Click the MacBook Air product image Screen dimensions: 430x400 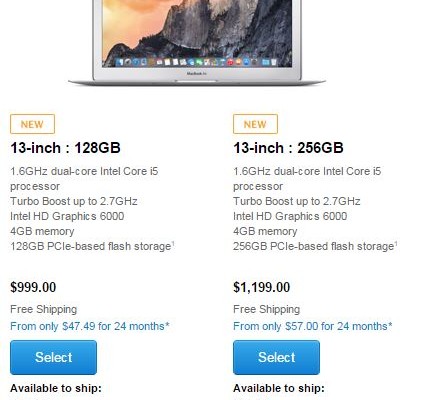(197, 42)
